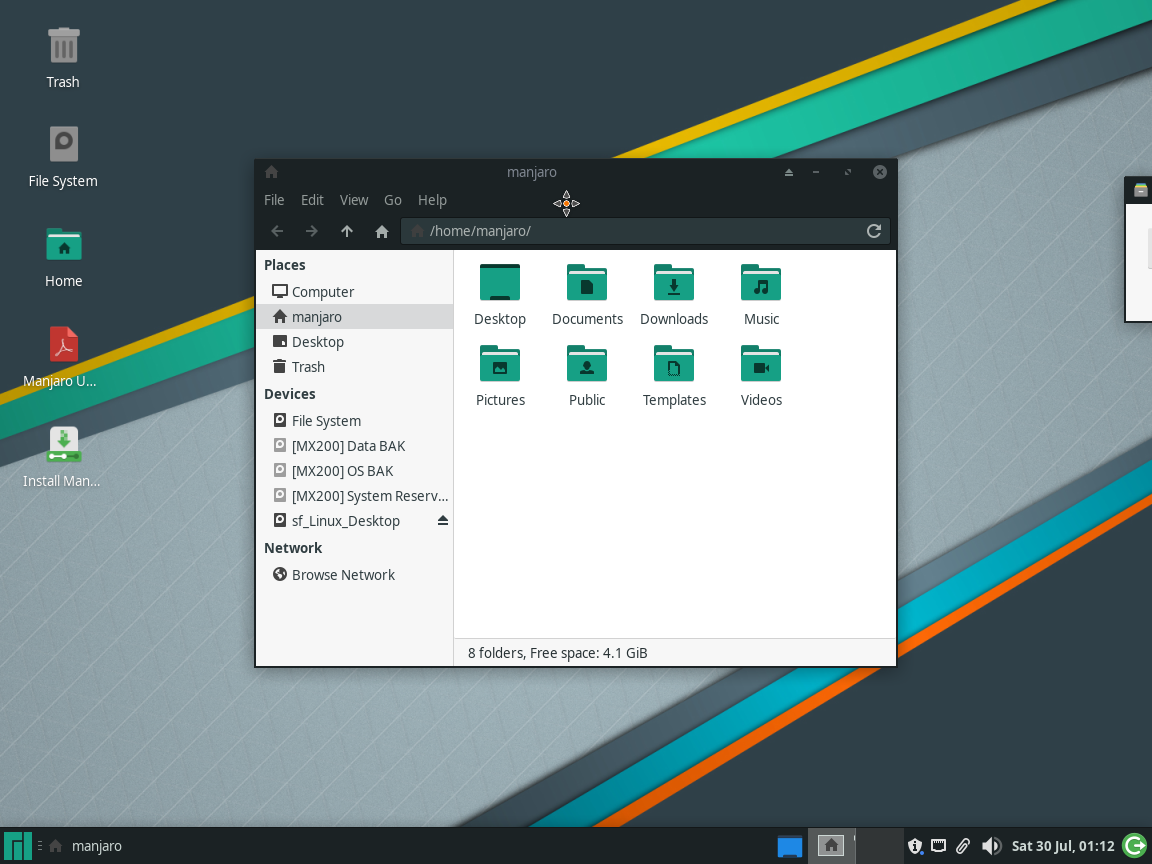Open the network connection tray icon
This screenshot has width=1152, height=864.
tap(938, 846)
